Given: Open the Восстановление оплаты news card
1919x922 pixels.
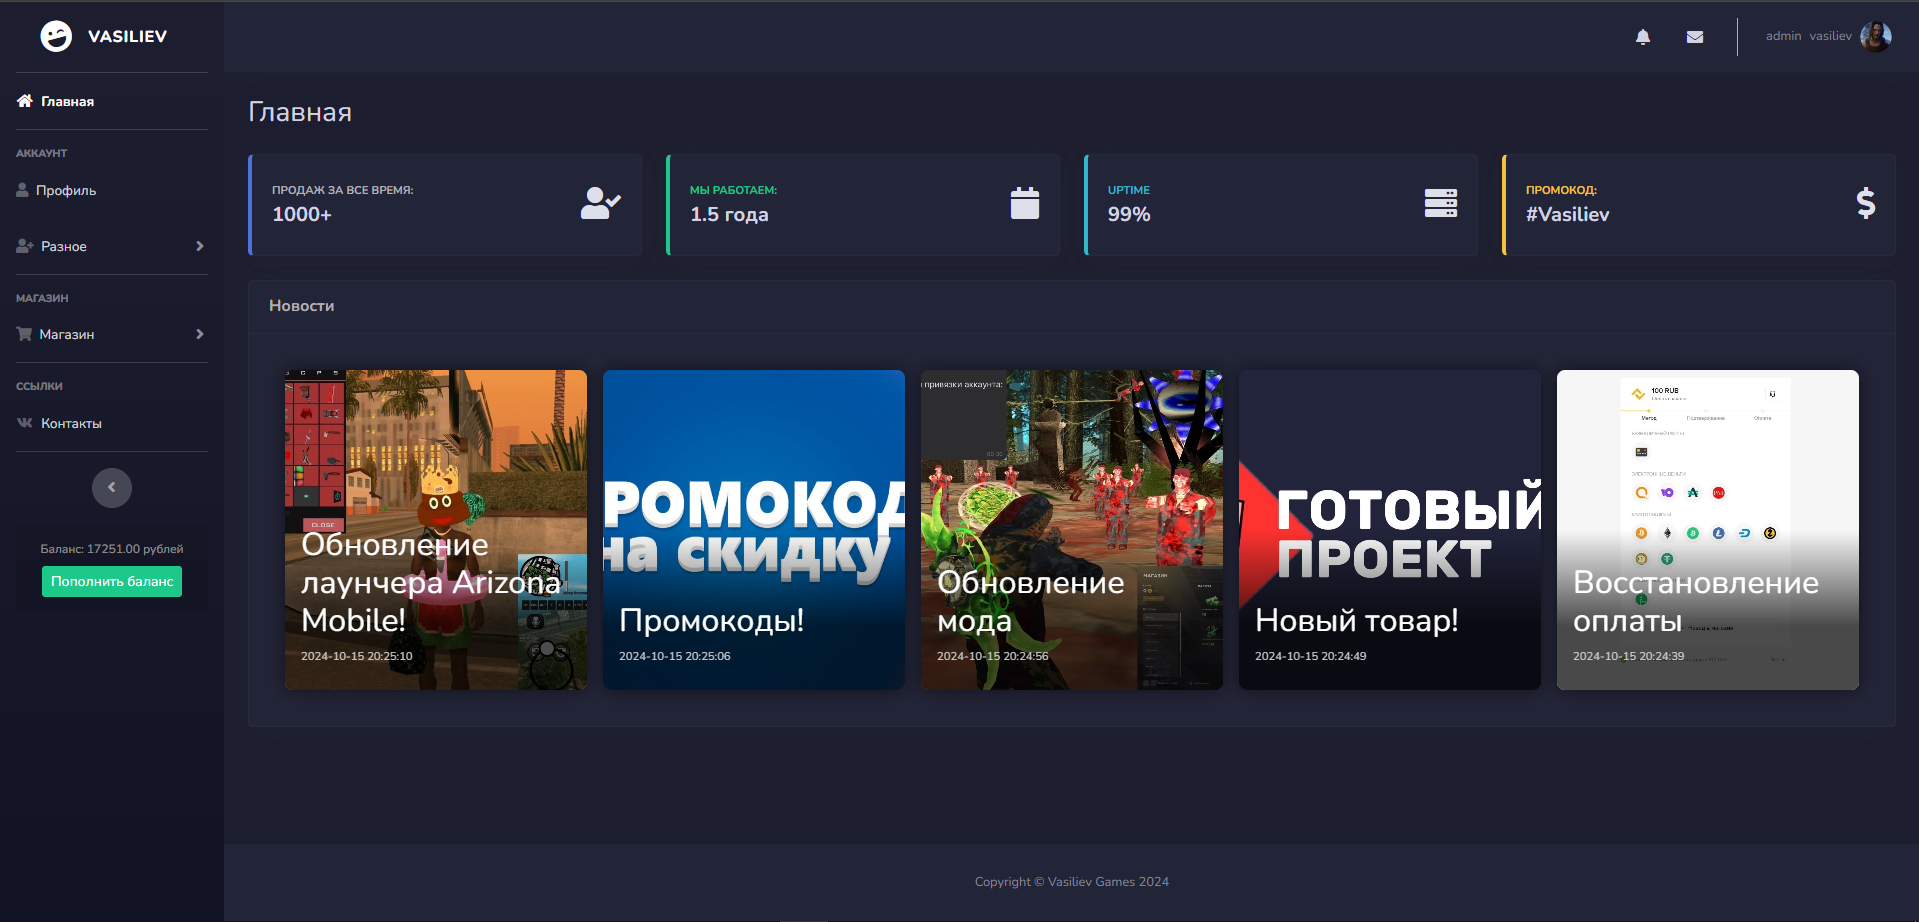Looking at the screenshot, I should point(1708,530).
